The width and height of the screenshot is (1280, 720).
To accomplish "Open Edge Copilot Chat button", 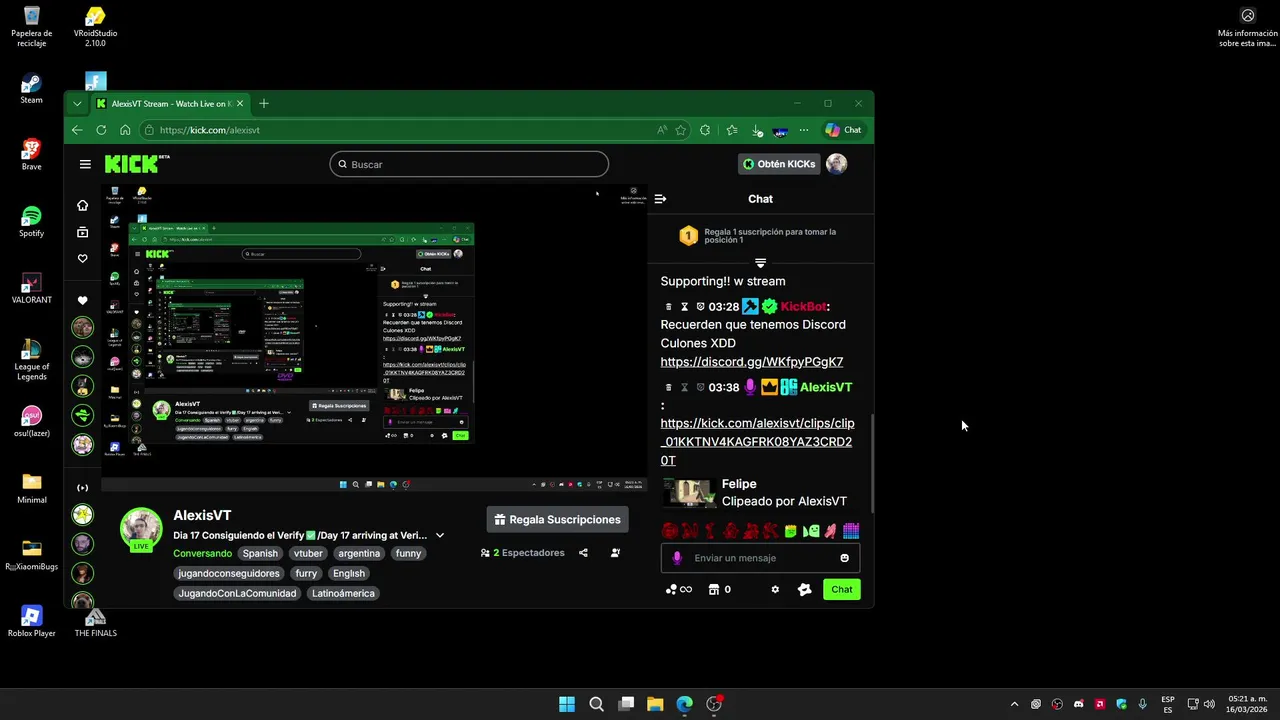I will click(843, 130).
